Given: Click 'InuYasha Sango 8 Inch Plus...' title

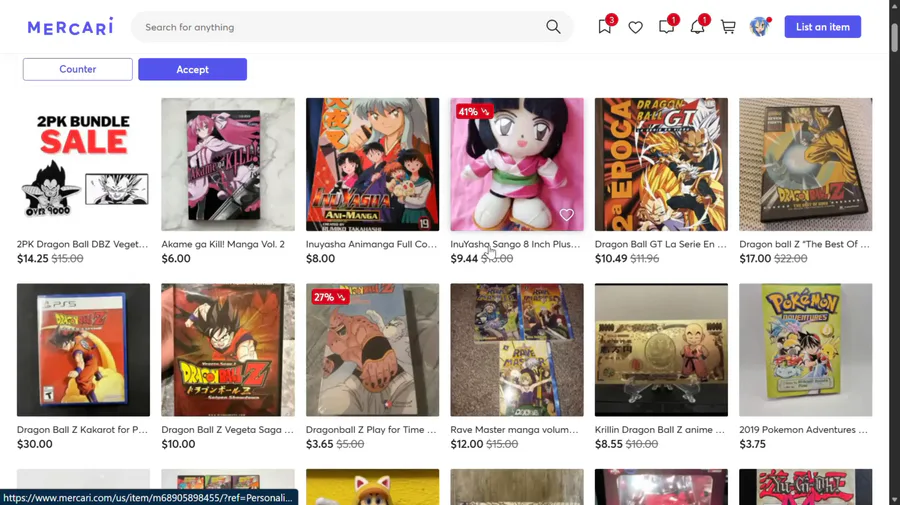Looking at the screenshot, I should pos(515,244).
